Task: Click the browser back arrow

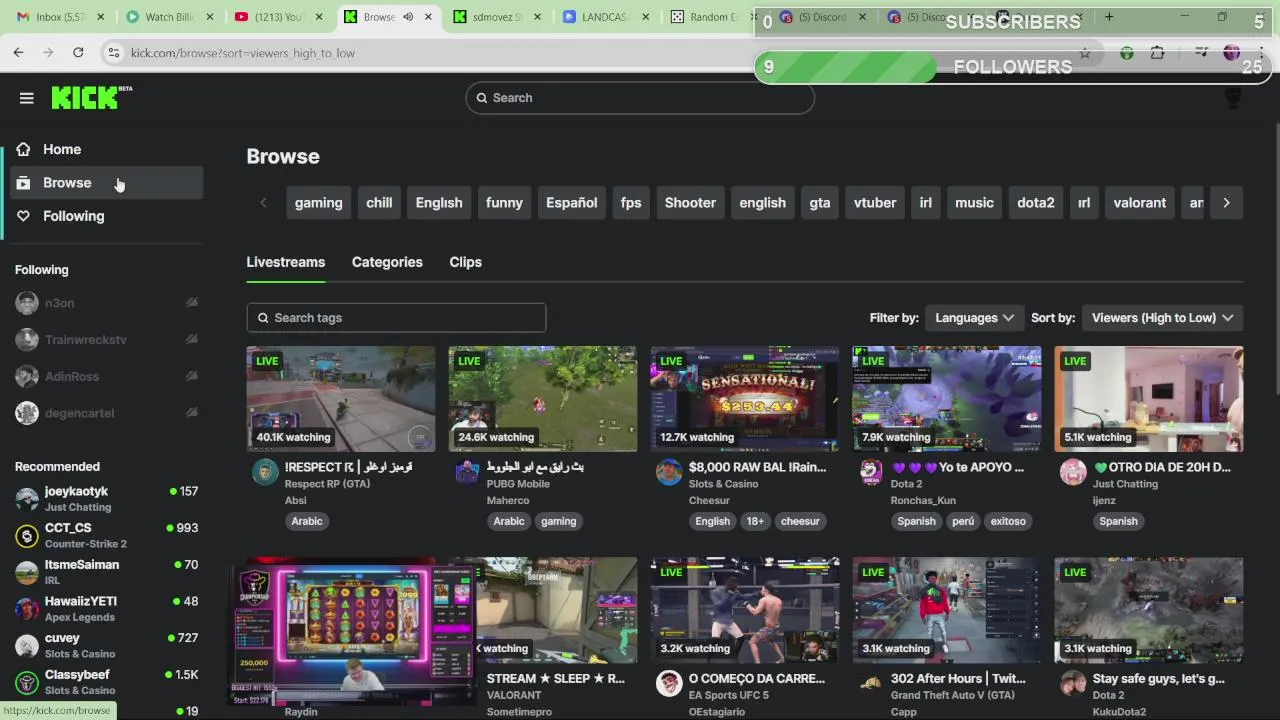Action: click(18, 53)
